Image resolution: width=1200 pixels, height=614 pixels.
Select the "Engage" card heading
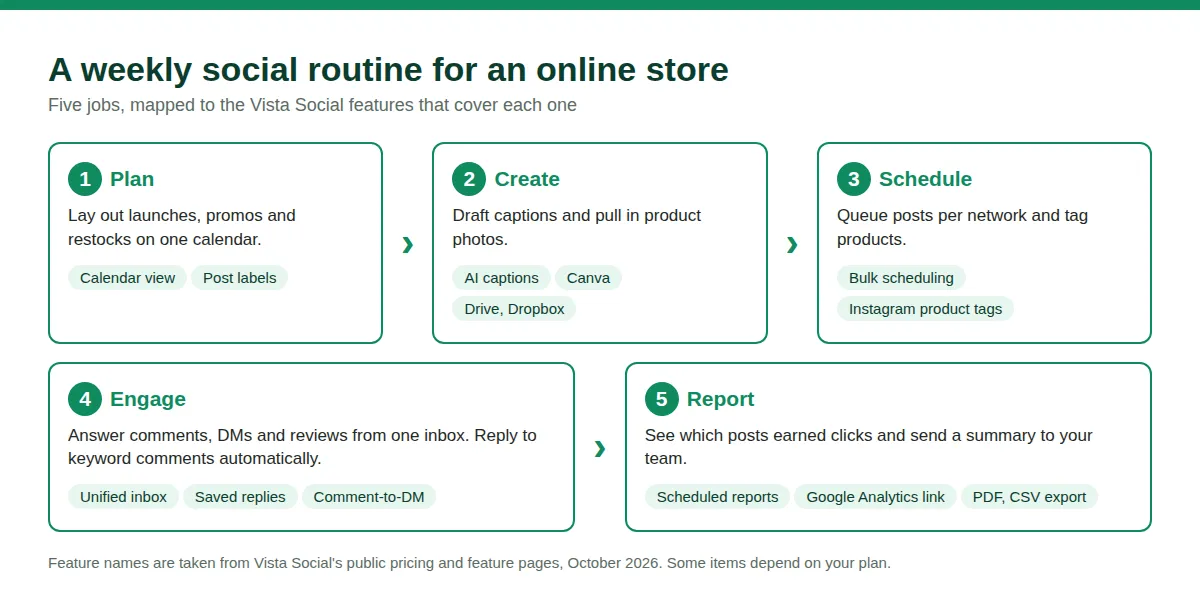148,399
